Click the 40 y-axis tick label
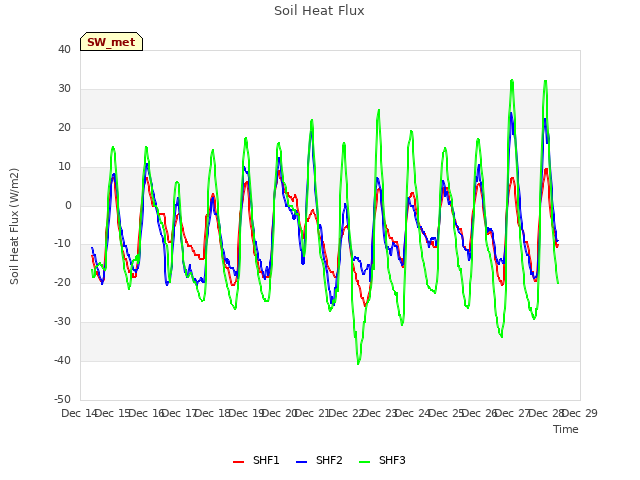Viewport: 640px width, 480px height. pos(64,49)
